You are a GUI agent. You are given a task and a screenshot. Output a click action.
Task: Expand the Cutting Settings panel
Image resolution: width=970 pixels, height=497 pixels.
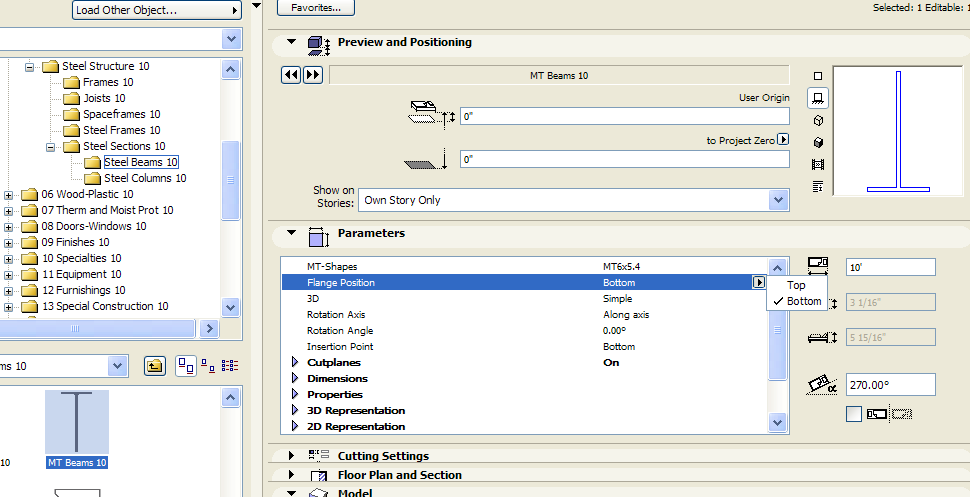click(x=291, y=456)
